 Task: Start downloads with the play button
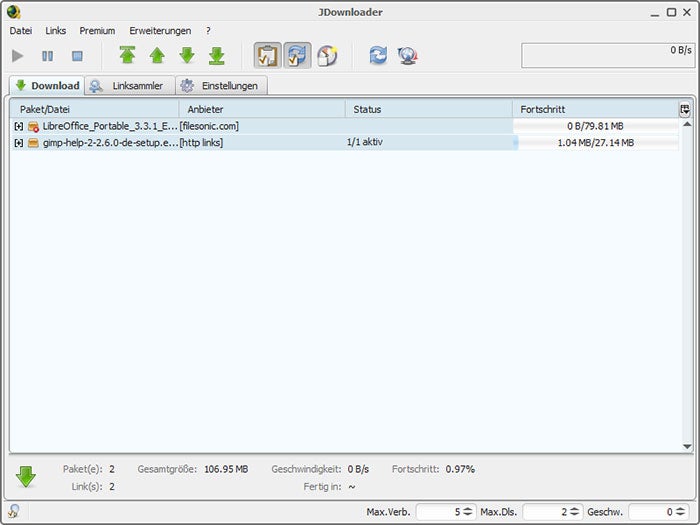(x=18, y=56)
